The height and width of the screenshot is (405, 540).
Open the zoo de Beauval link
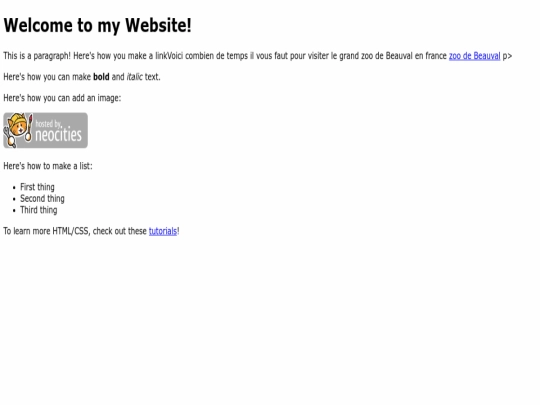click(474, 56)
